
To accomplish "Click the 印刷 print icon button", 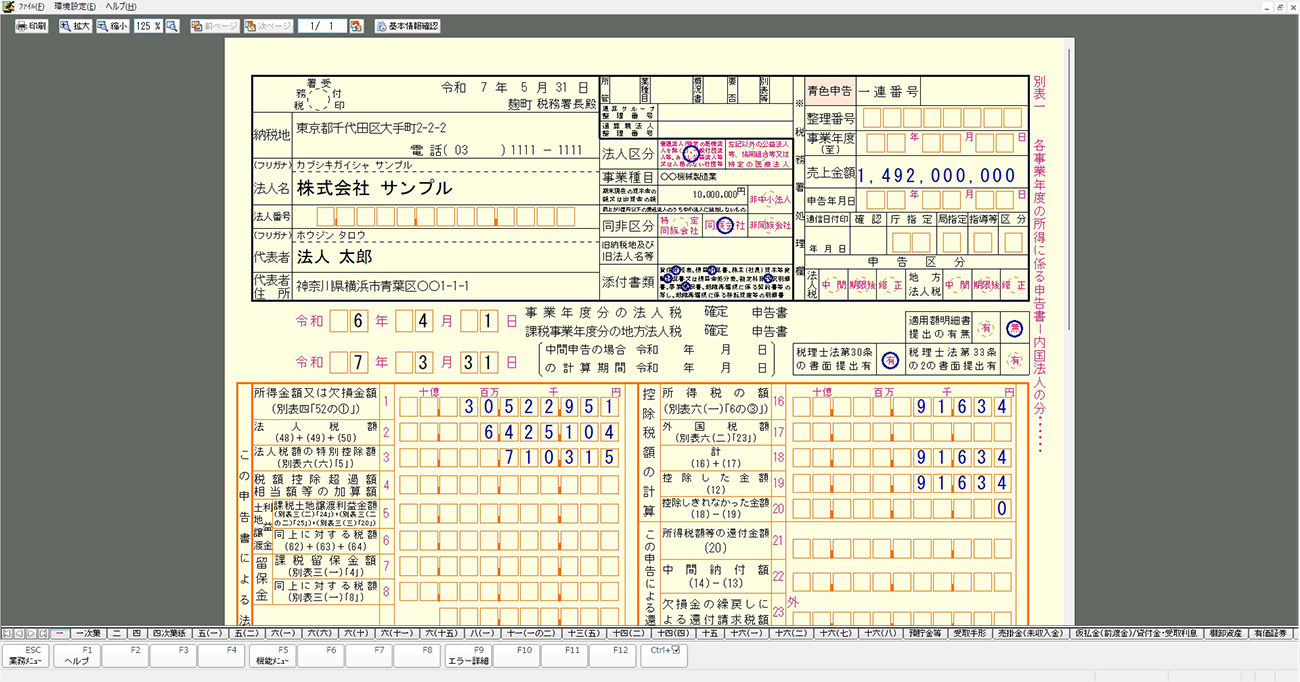I will coord(31,26).
